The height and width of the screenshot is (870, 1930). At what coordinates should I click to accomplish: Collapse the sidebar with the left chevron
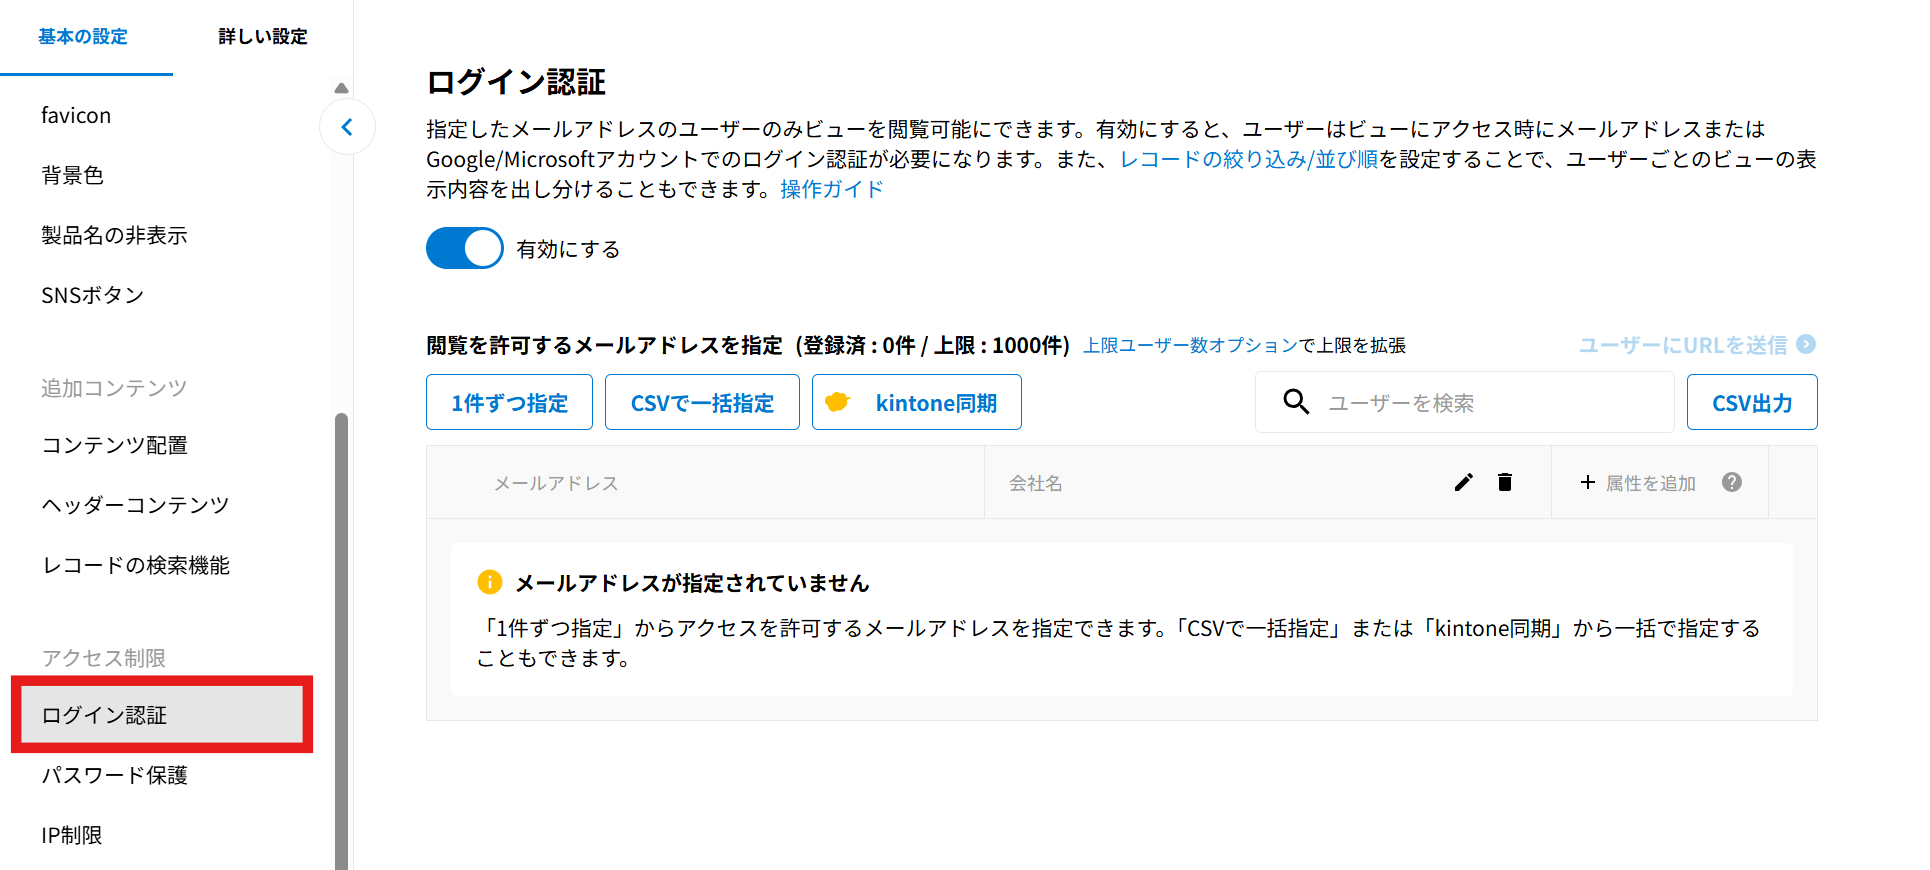[x=347, y=127]
